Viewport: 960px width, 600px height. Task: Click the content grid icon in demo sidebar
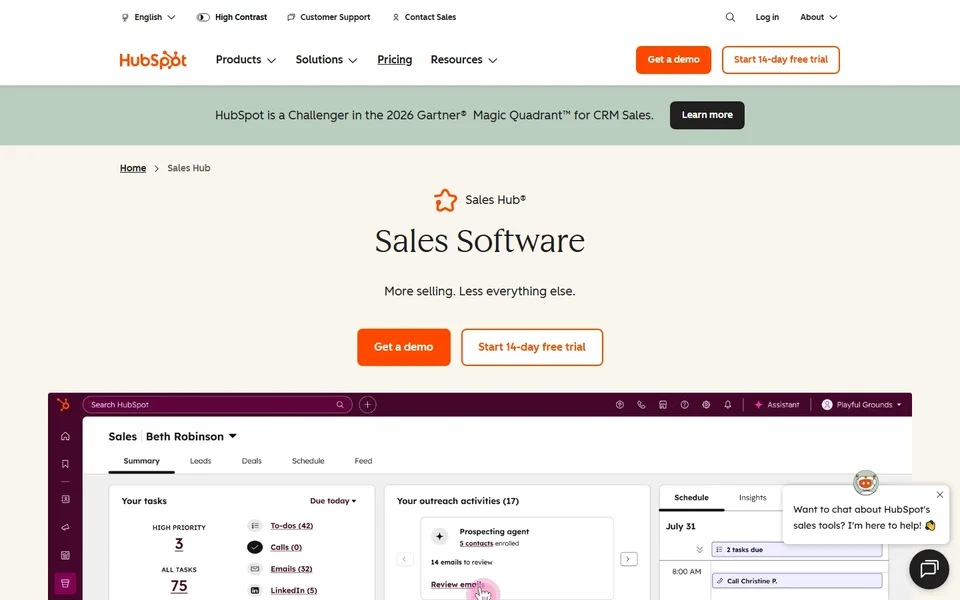click(x=66, y=555)
